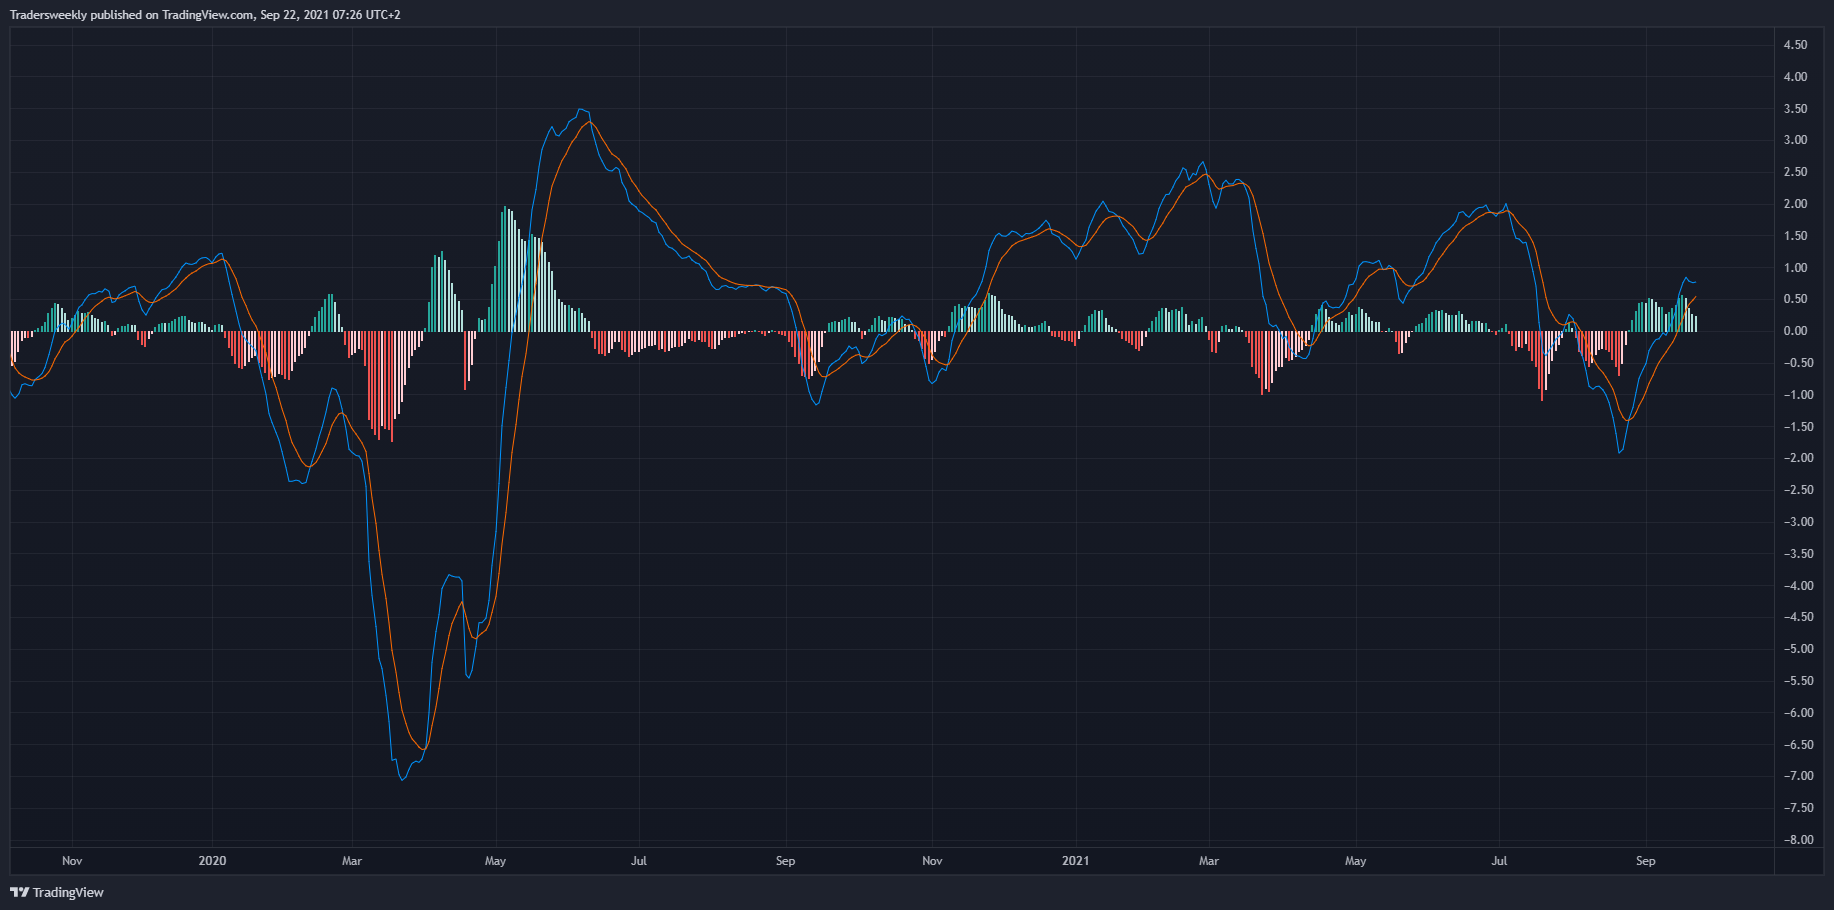
Task: Select the 4.50 price scale label
Action: [x=1795, y=45]
